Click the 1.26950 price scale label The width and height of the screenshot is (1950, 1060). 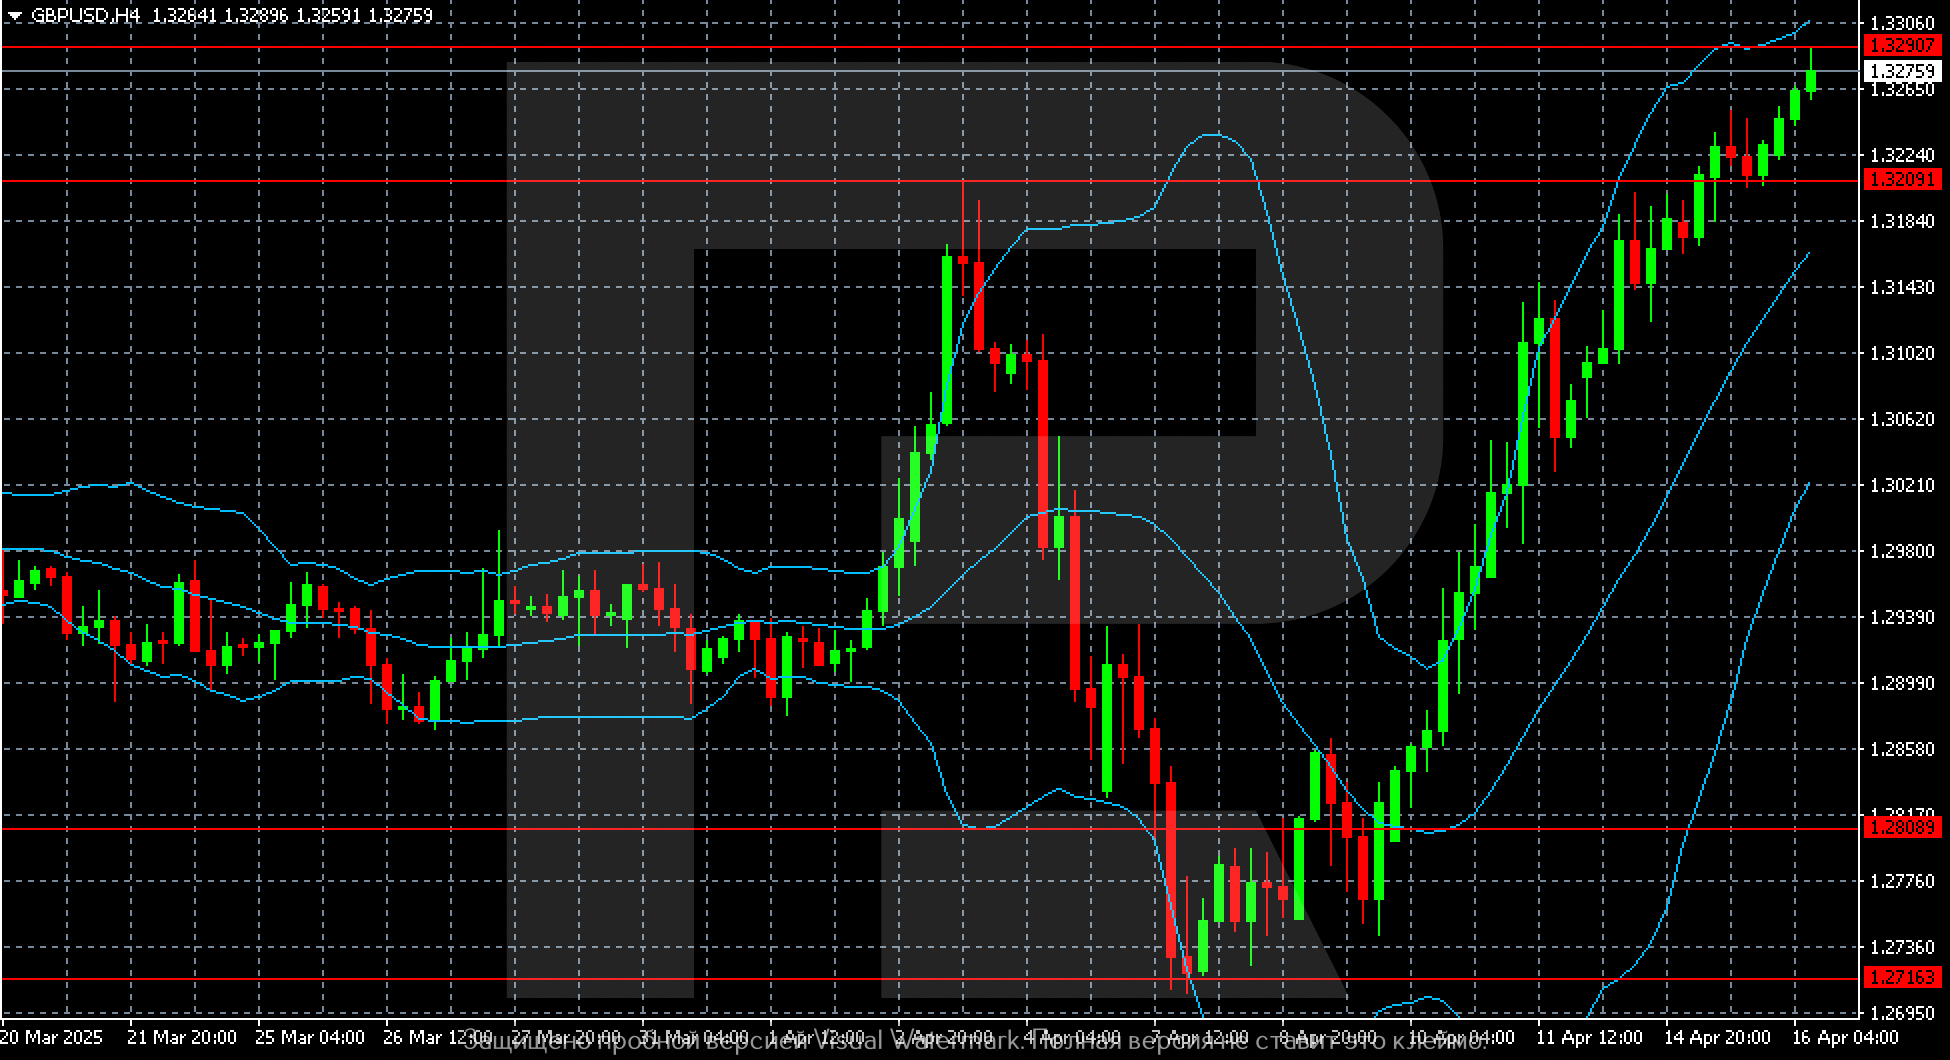(1902, 1013)
